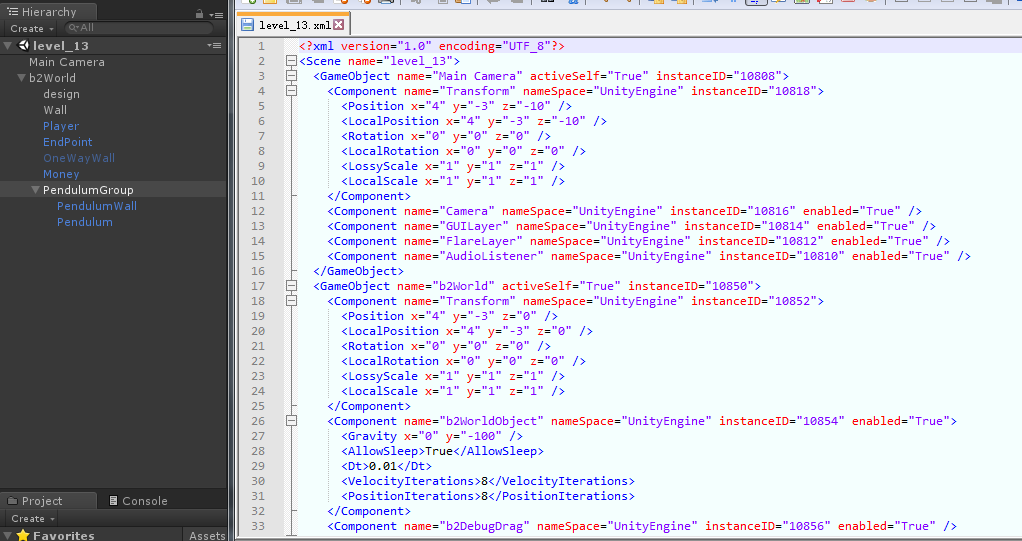Select b2World in the Hierarchy
1022x541 pixels.
tap(52, 78)
